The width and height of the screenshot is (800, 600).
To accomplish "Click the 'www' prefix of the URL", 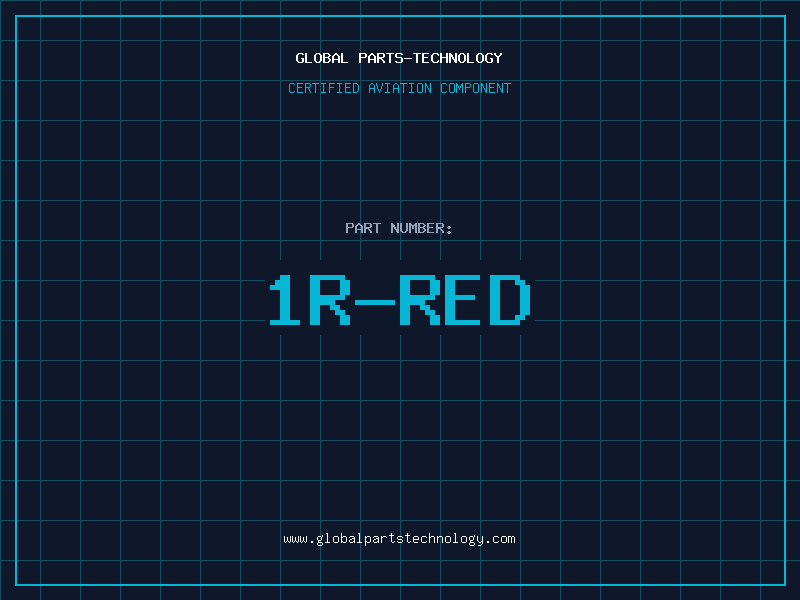I will [x=295, y=539].
